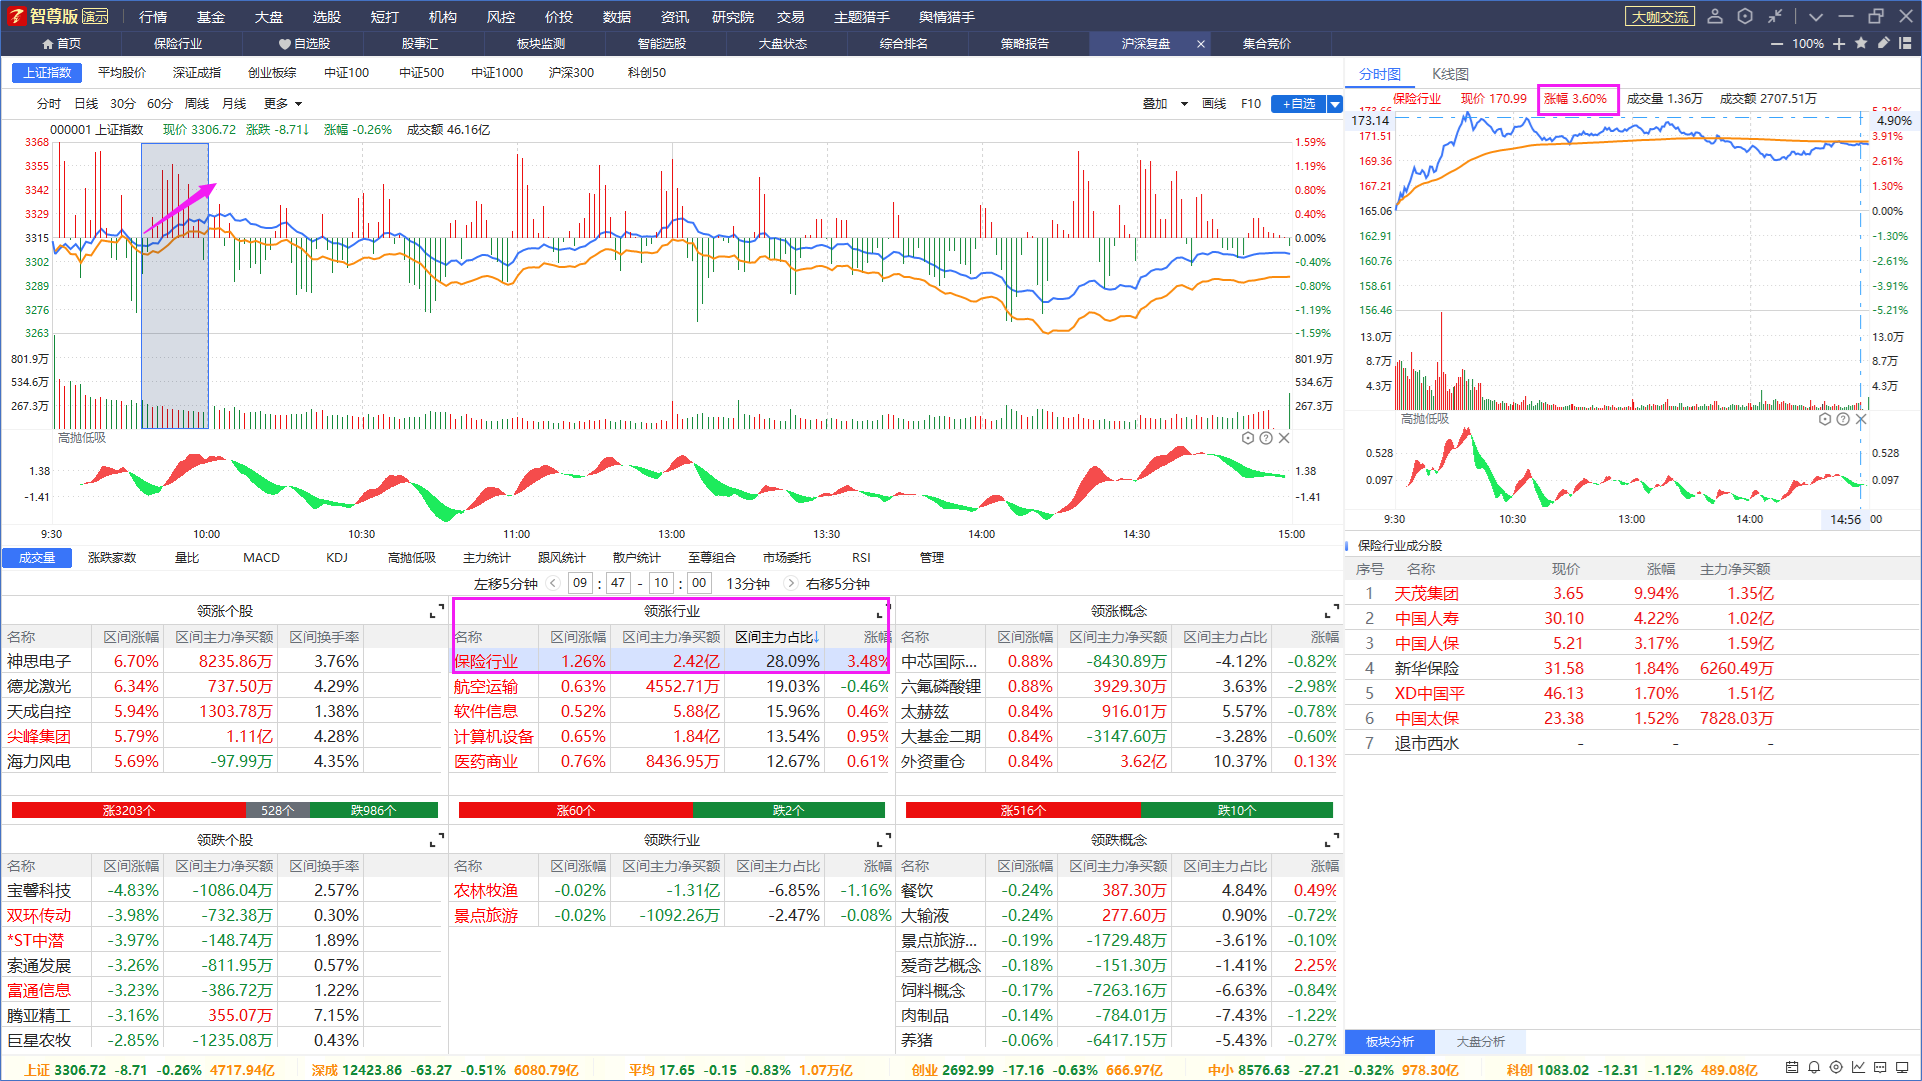Go to the 首页 home tab
The height and width of the screenshot is (1081, 1922).
[61, 44]
